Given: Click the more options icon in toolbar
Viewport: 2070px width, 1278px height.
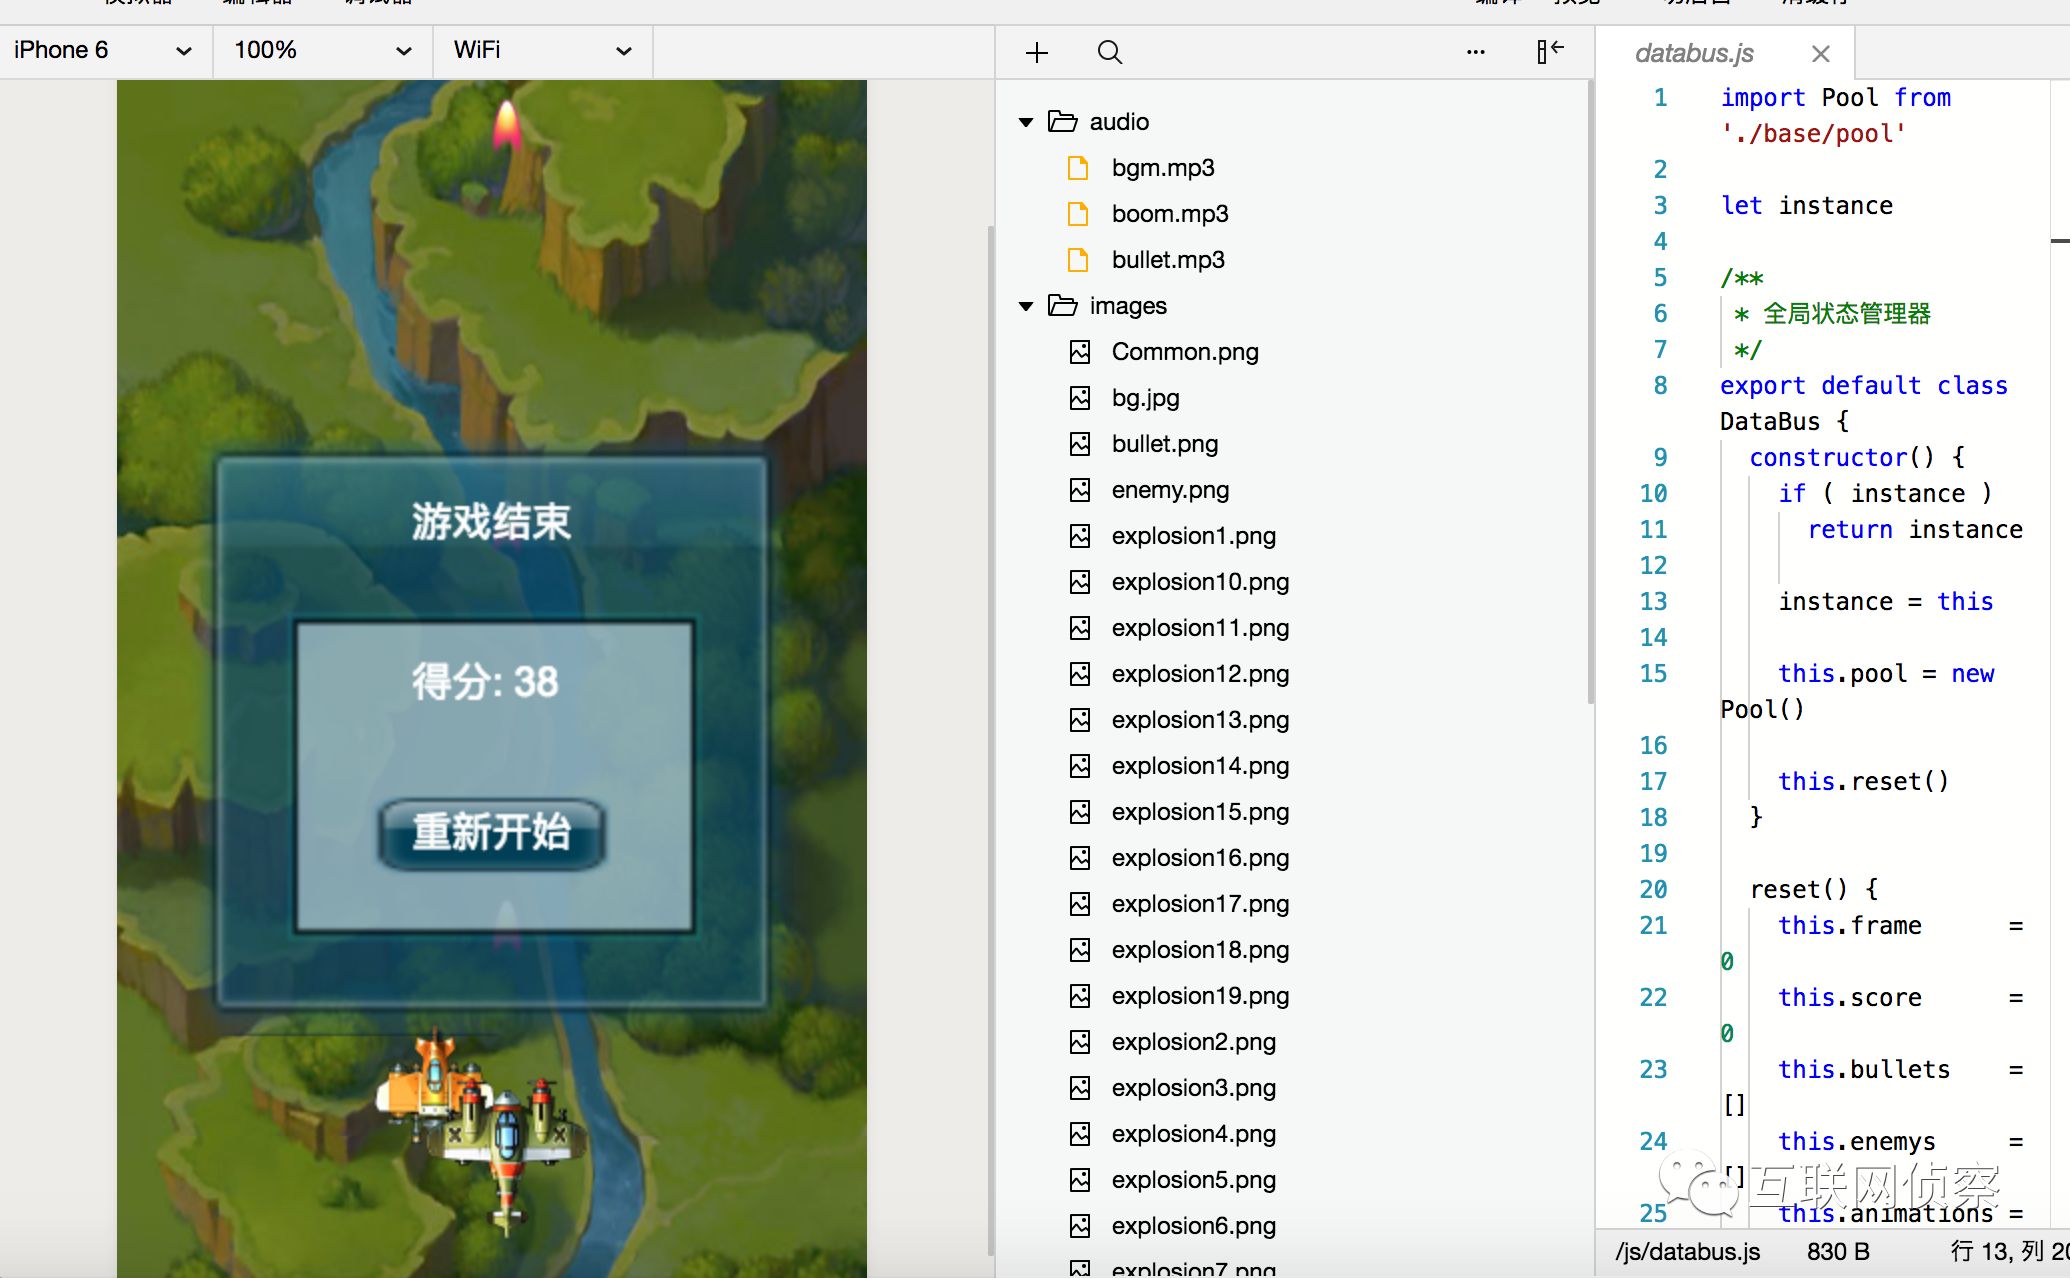Looking at the screenshot, I should (x=1476, y=52).
